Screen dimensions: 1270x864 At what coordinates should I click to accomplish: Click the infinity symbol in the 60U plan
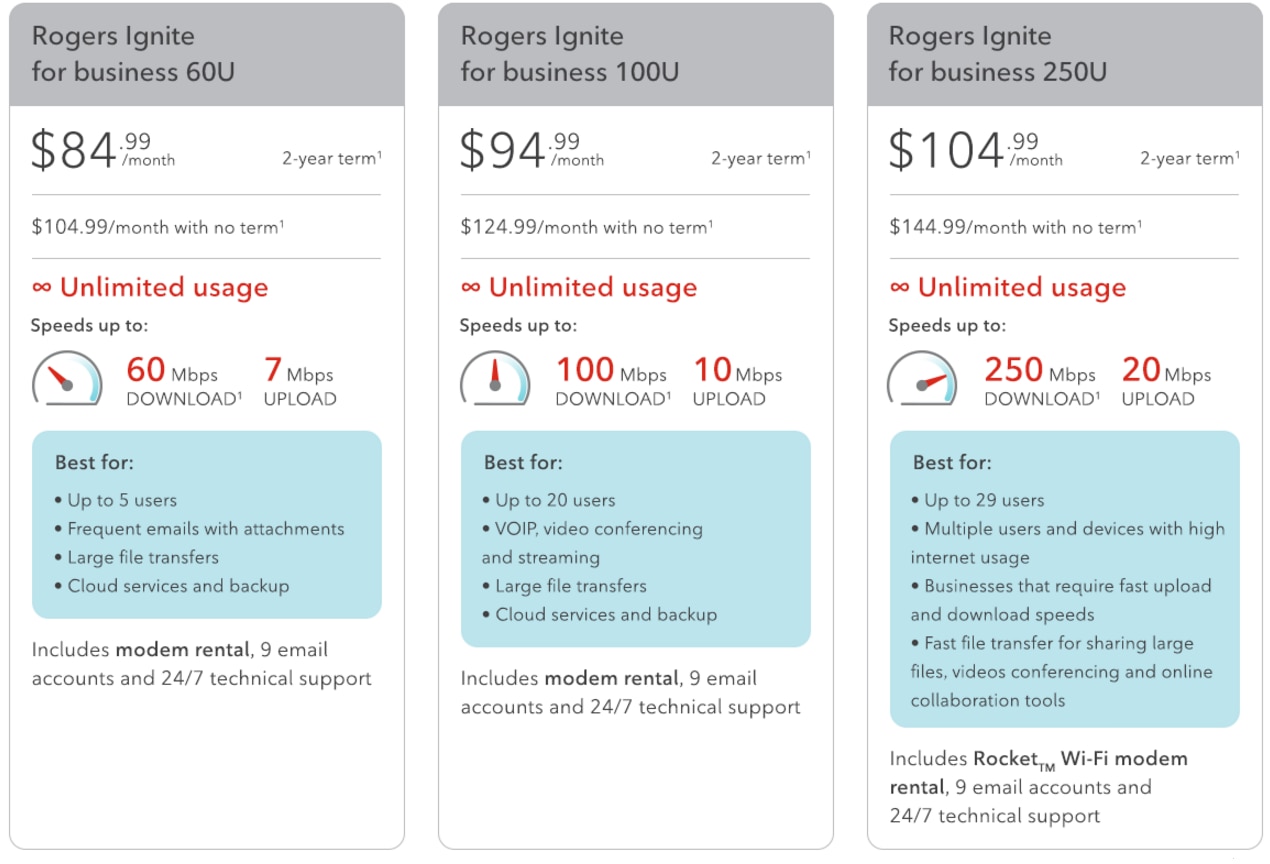point(41,288)
